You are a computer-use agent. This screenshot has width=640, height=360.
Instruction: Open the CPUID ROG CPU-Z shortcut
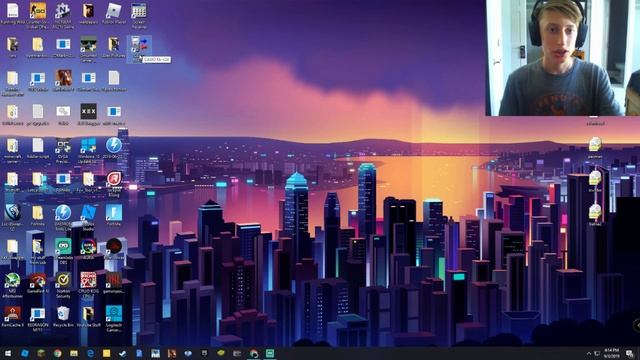point(89,285)
